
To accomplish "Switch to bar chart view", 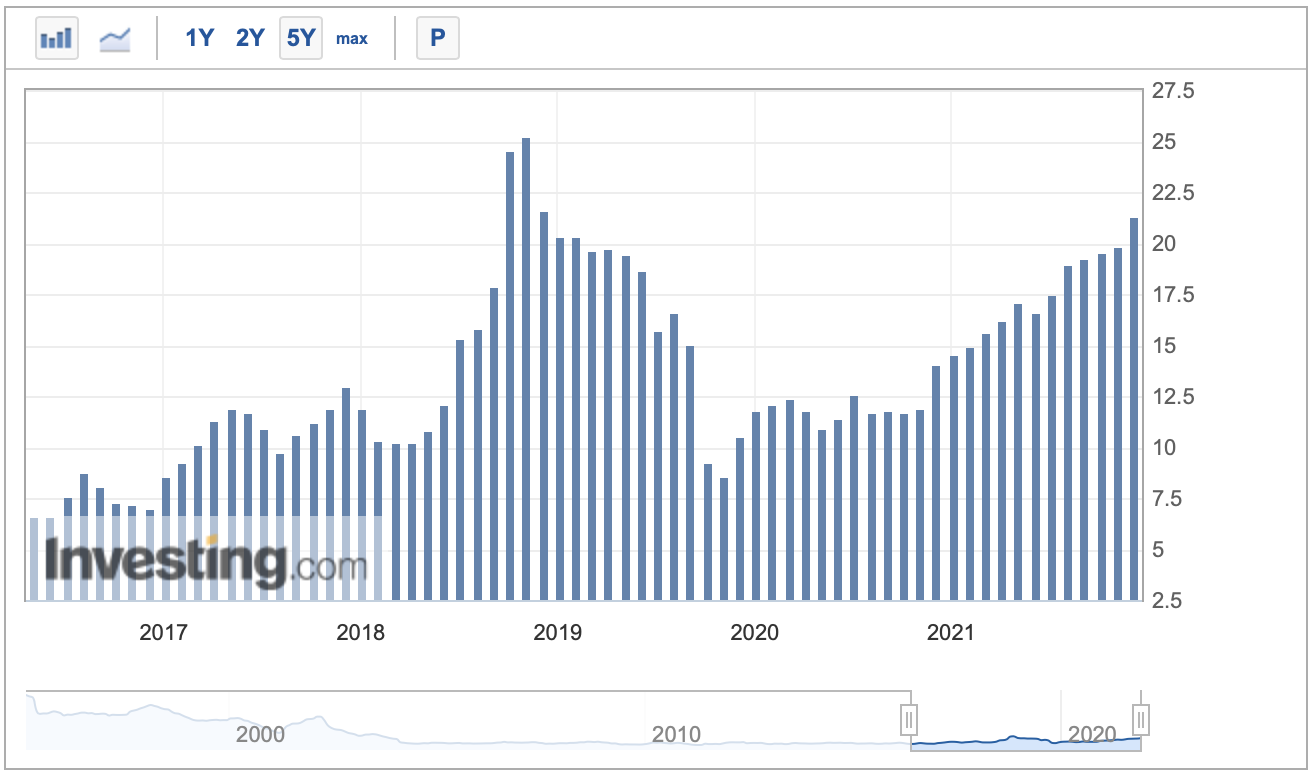I will coord(56,39).
